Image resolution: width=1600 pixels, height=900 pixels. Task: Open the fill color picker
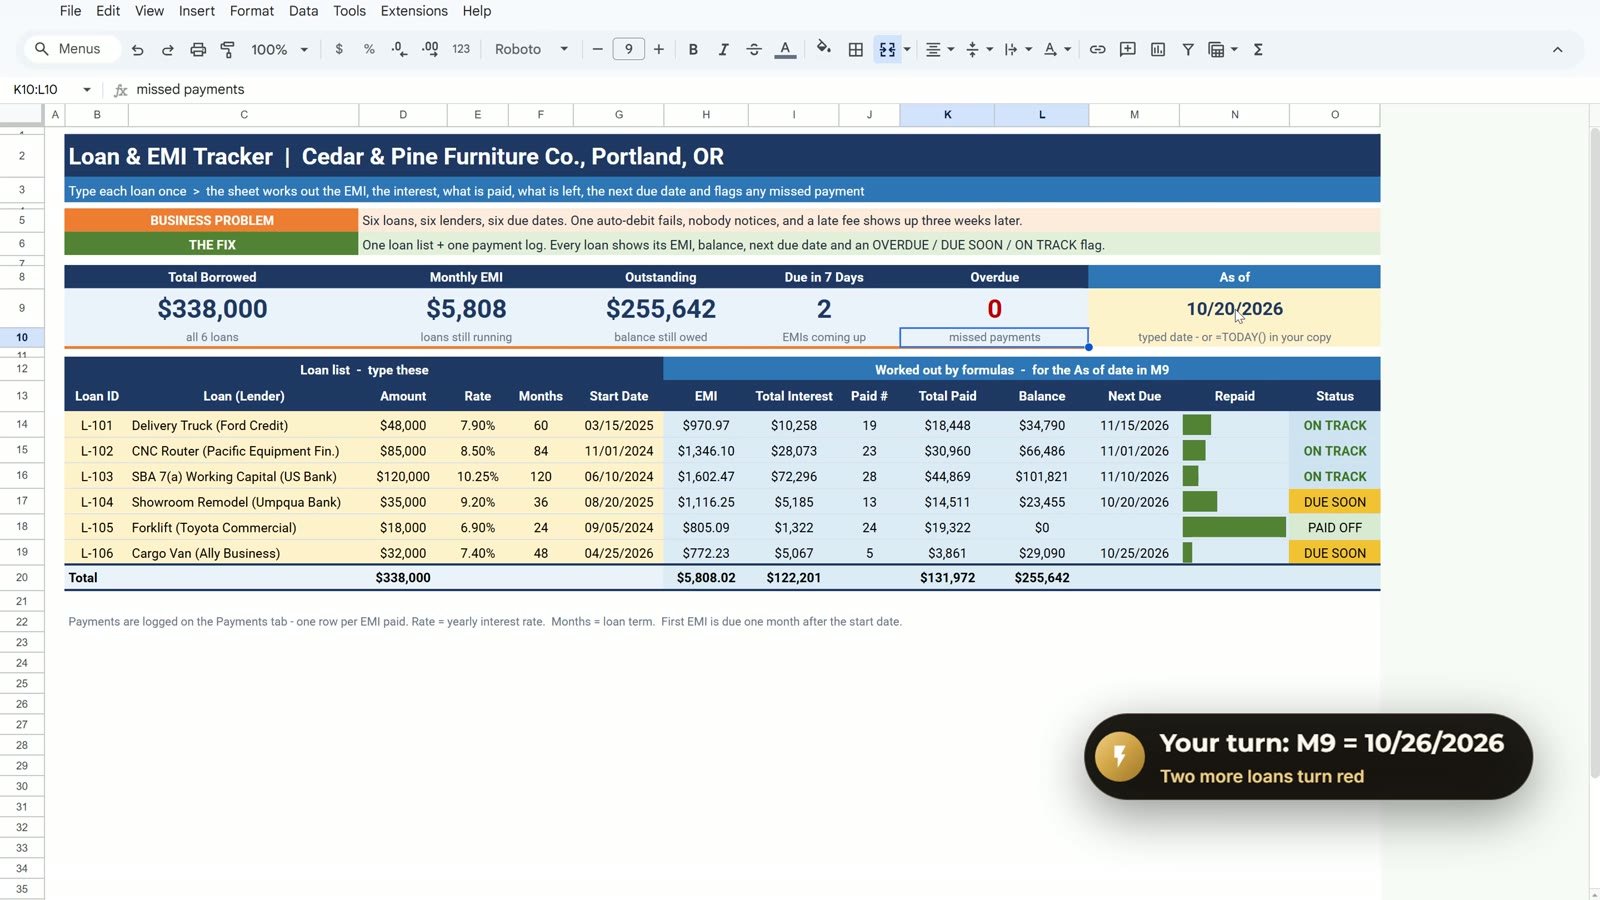coord(824,49)
